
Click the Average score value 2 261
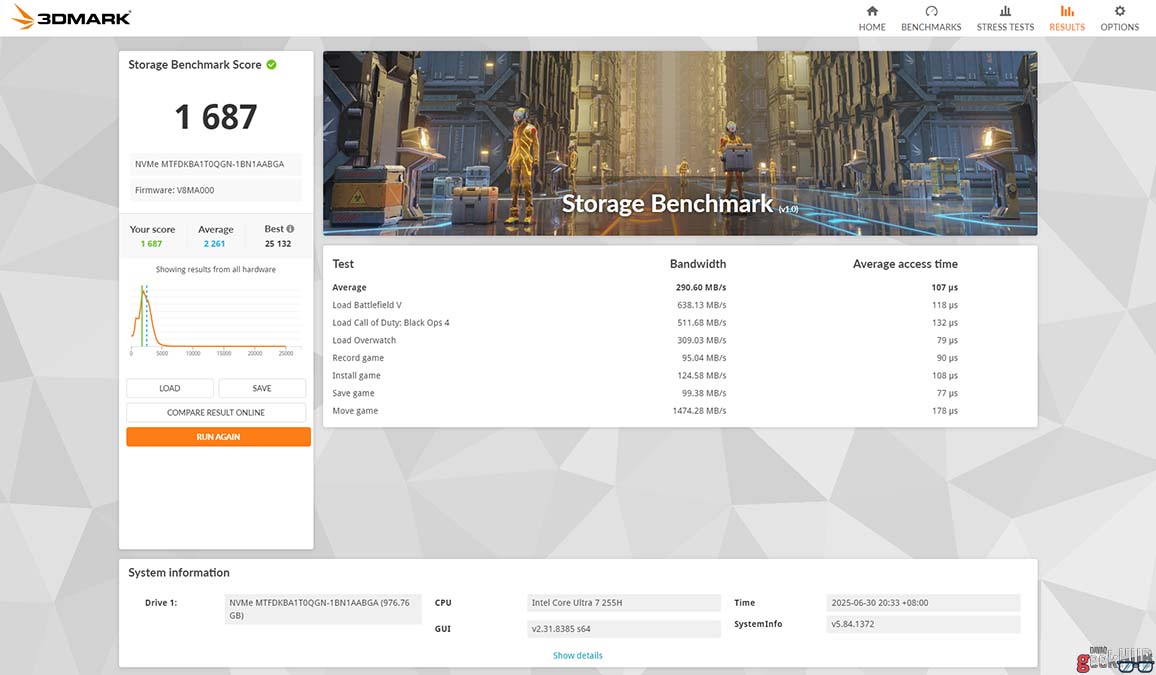click(x=215, y=244)
